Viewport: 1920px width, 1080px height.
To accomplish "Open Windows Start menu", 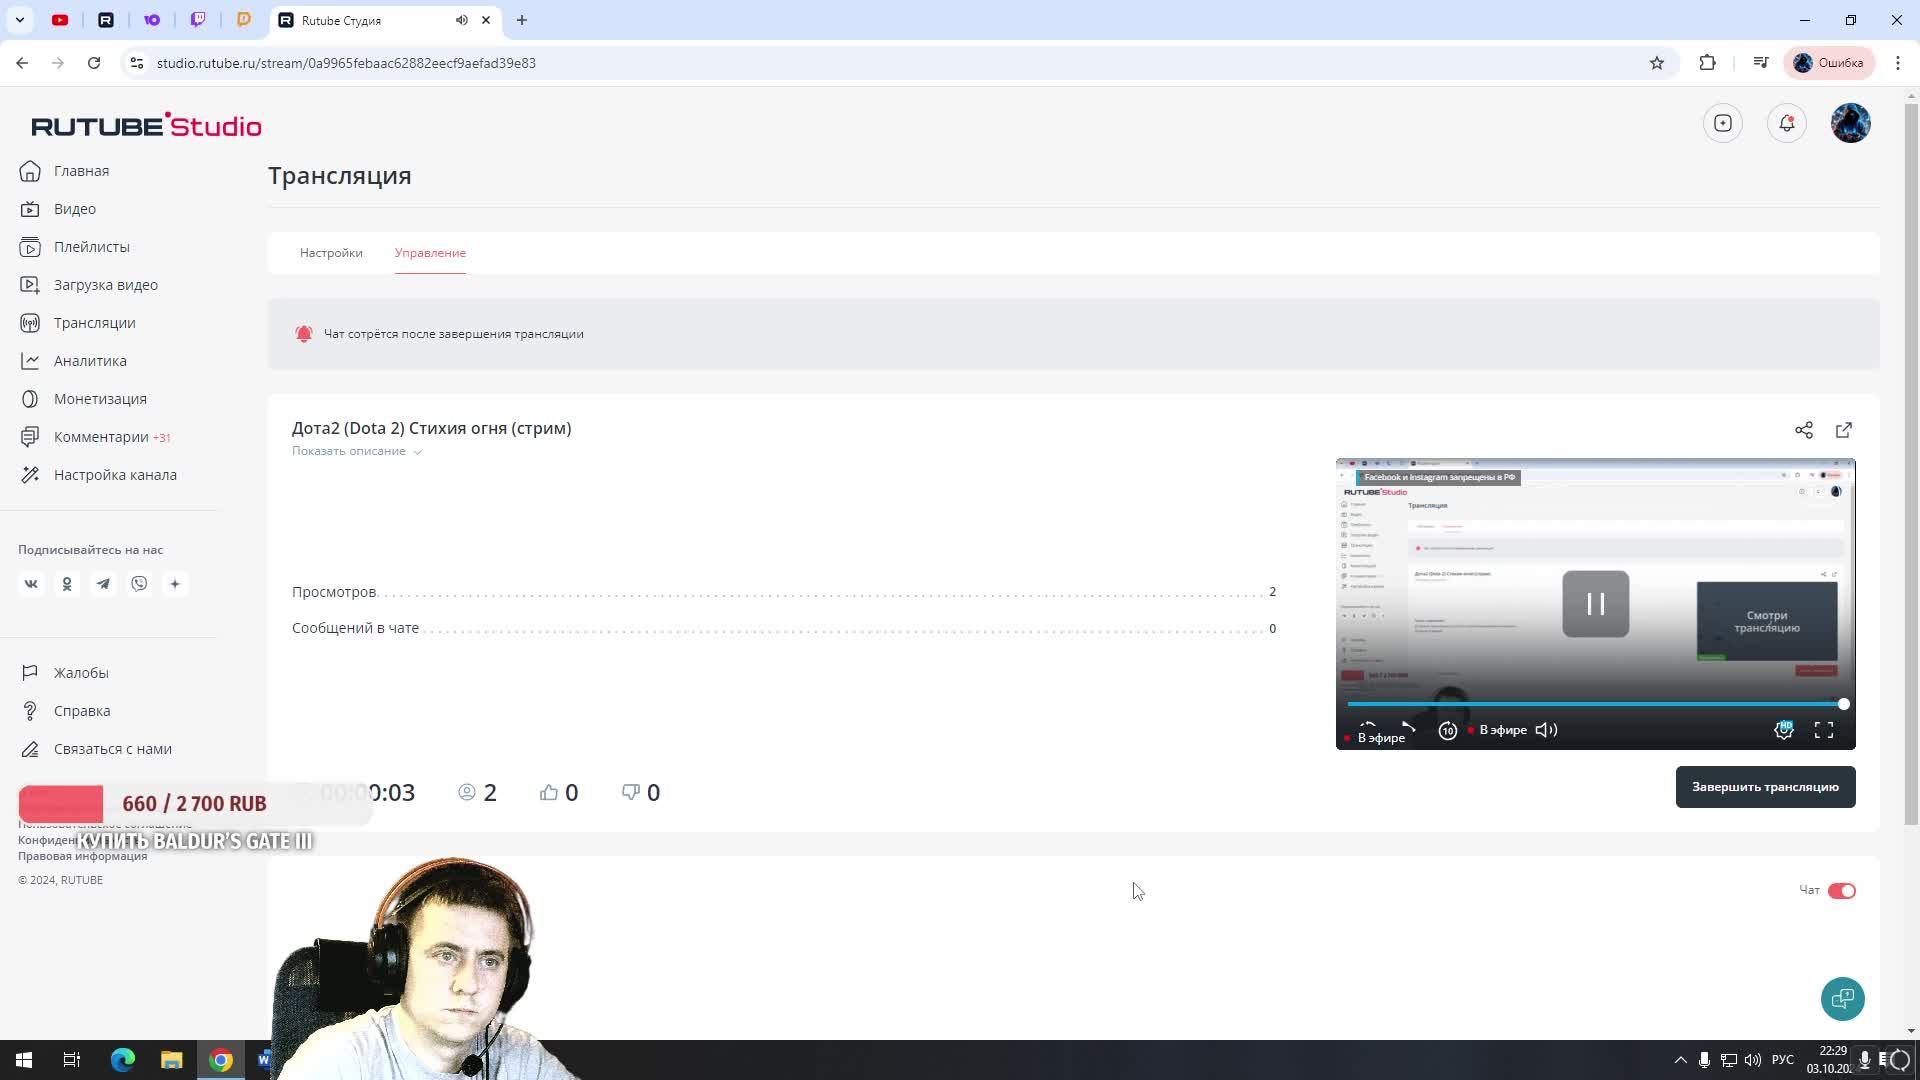I will click(x=24, y=1060).
